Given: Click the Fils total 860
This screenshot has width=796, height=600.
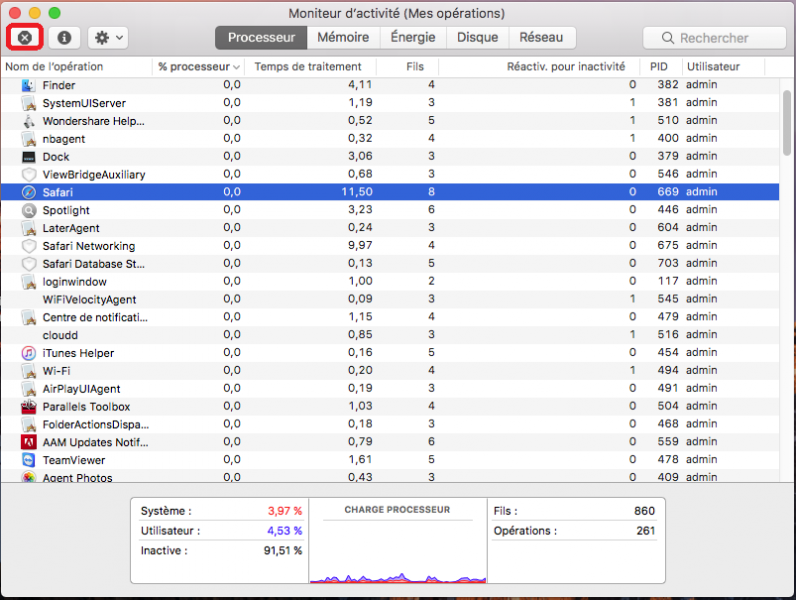Looking at the screenshot, I should tap(644, 511).
